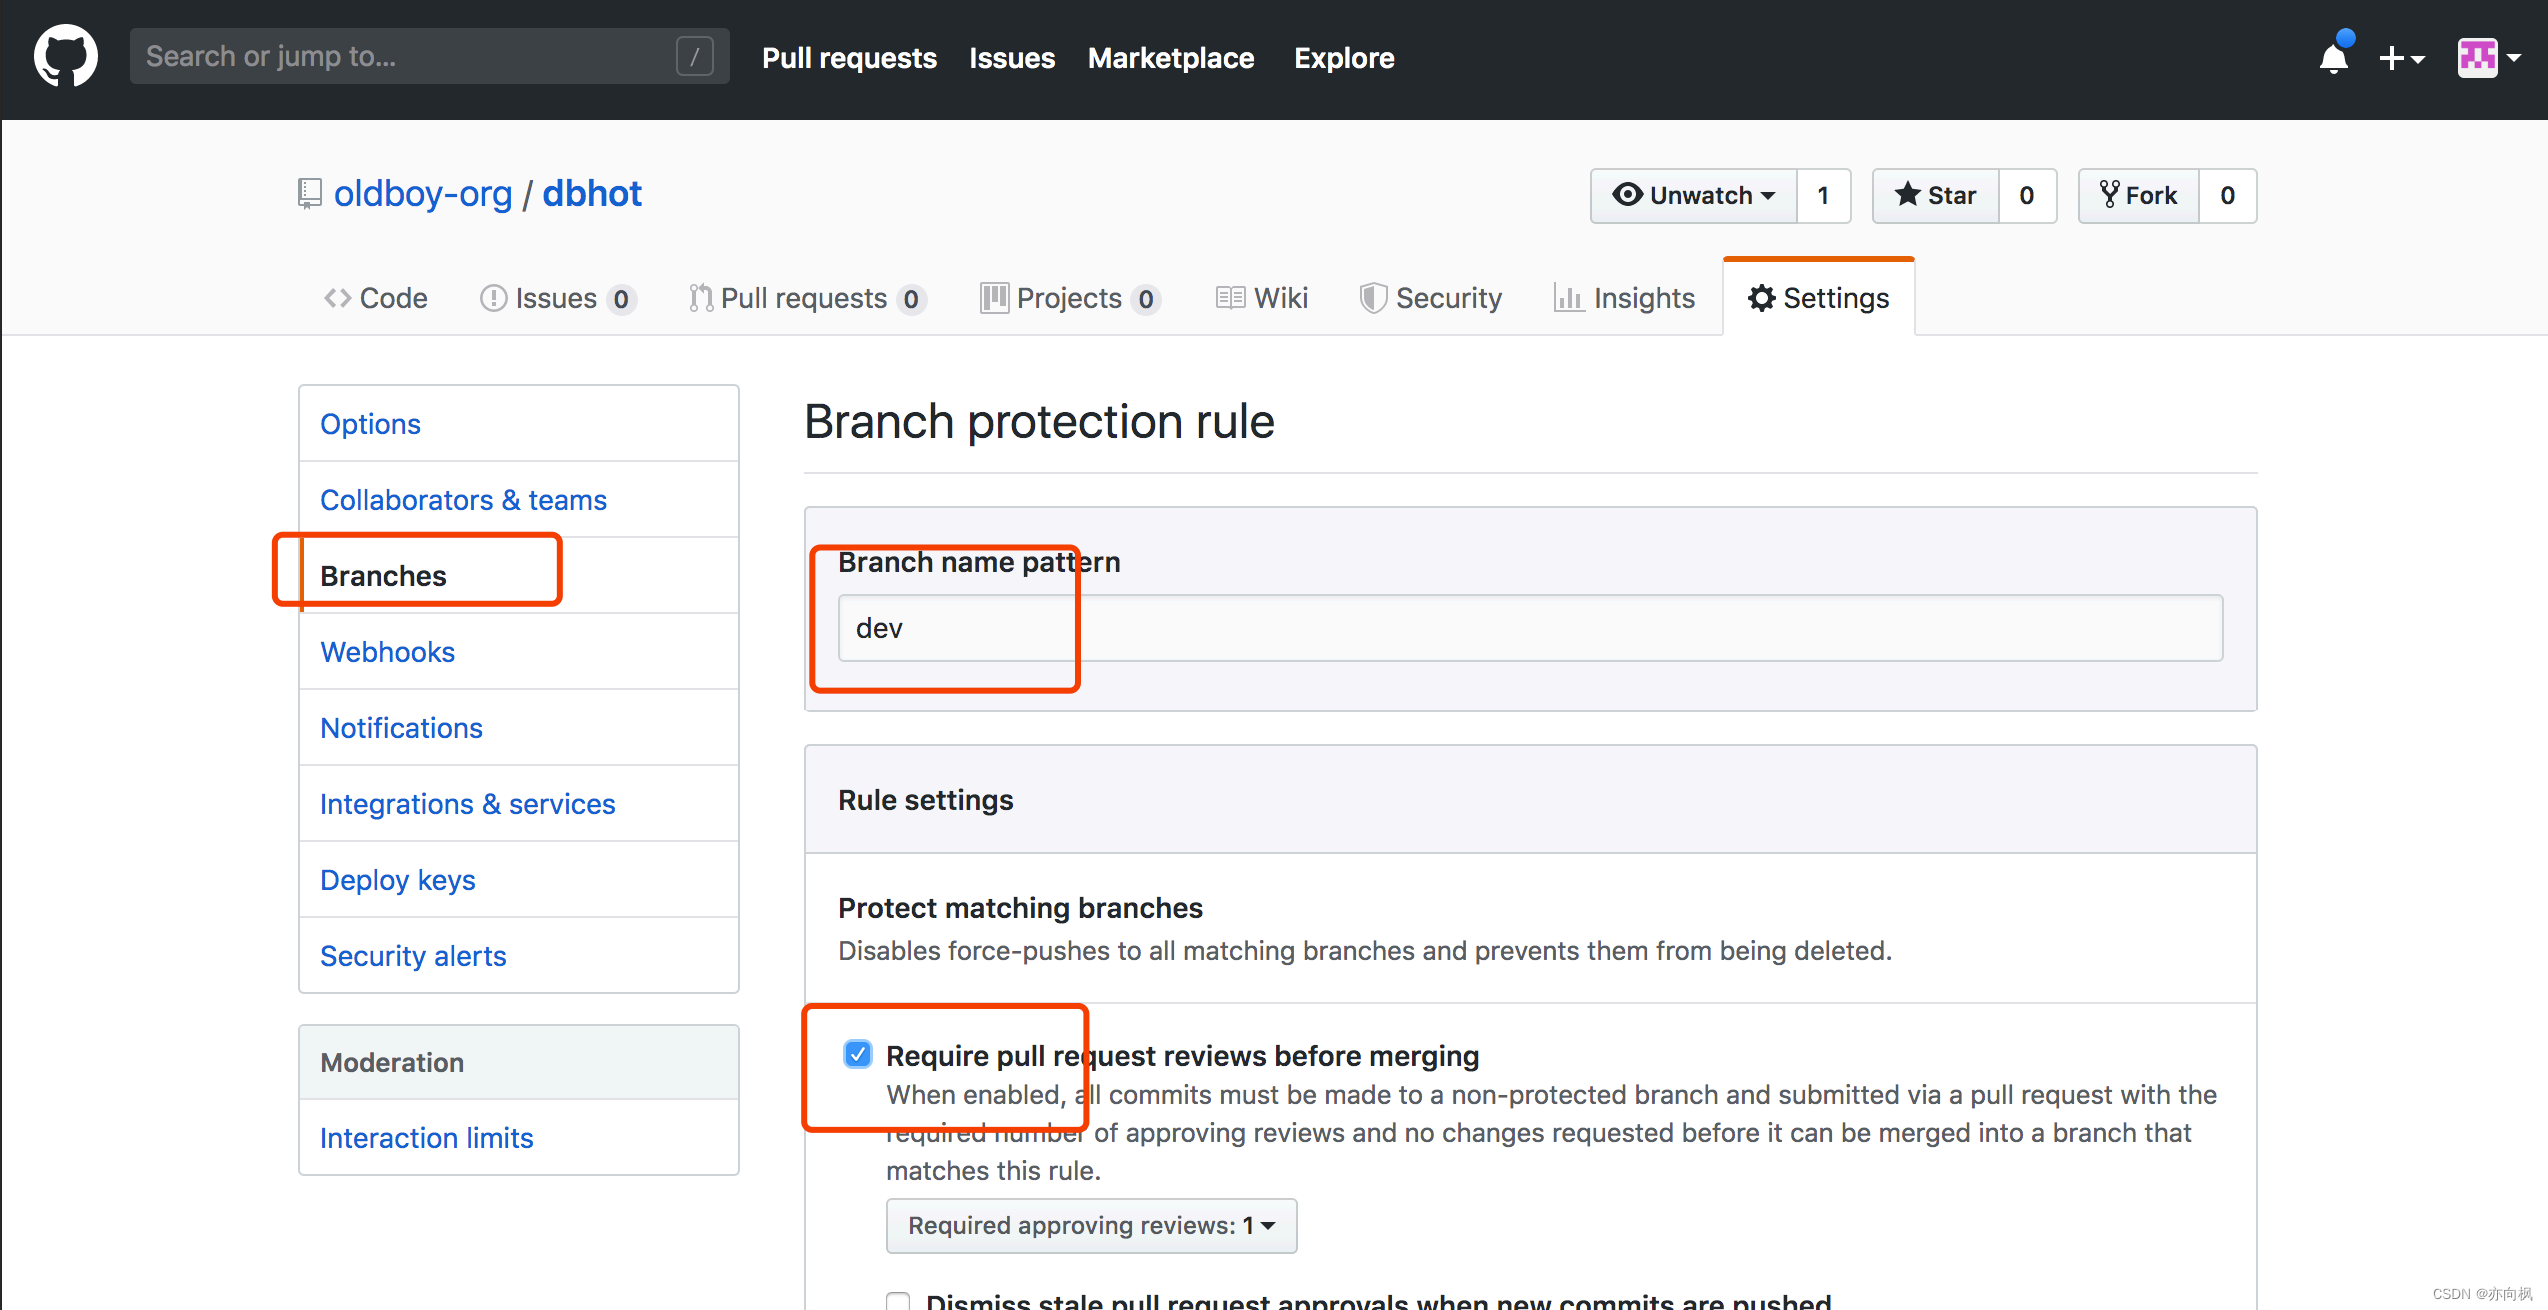Switch to the Code tab
The height and width of the screenshot is (1310, 2548).
pyautogui.click(x=376, y=298)
